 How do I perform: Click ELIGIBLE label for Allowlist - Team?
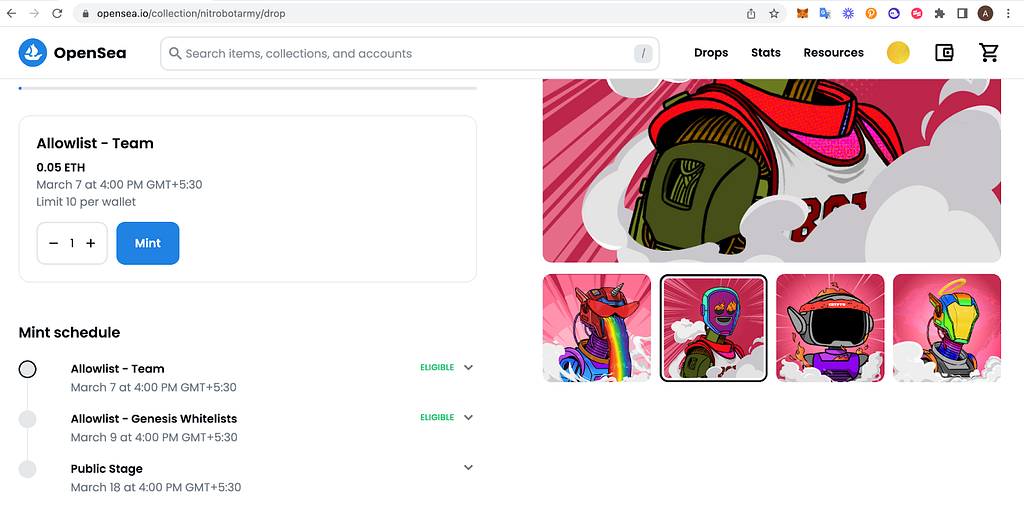[x=437, y=368]
